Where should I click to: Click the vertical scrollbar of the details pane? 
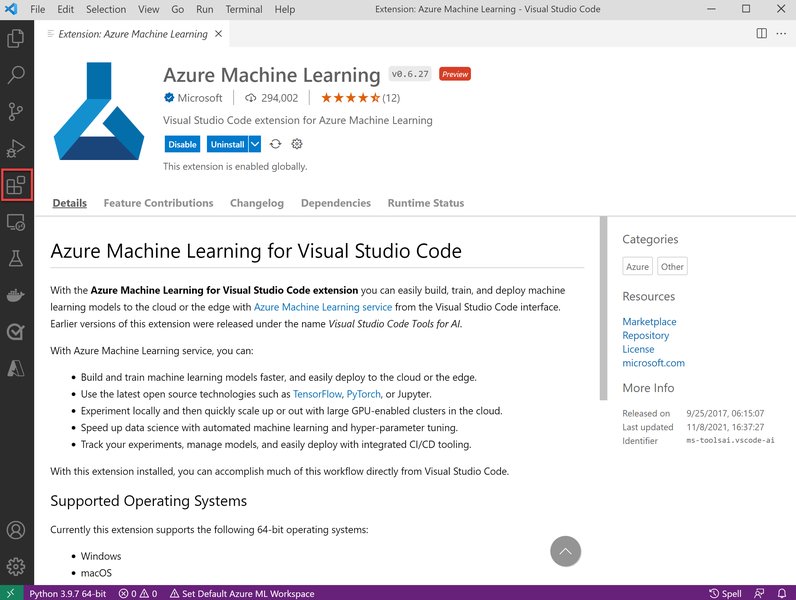click(x=603, y=308)
